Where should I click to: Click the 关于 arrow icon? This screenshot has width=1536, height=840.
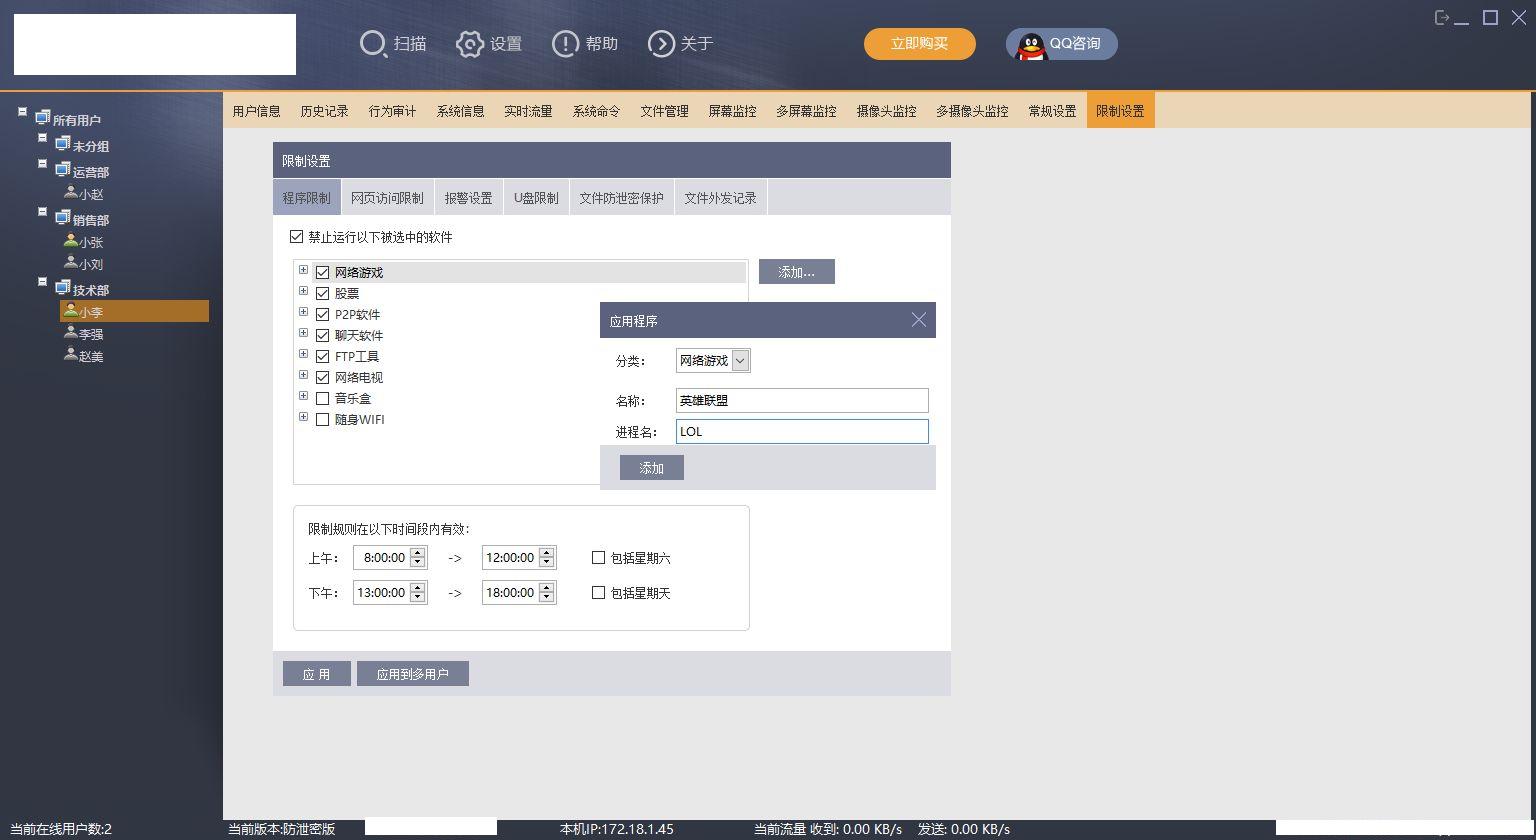(660, 44)
